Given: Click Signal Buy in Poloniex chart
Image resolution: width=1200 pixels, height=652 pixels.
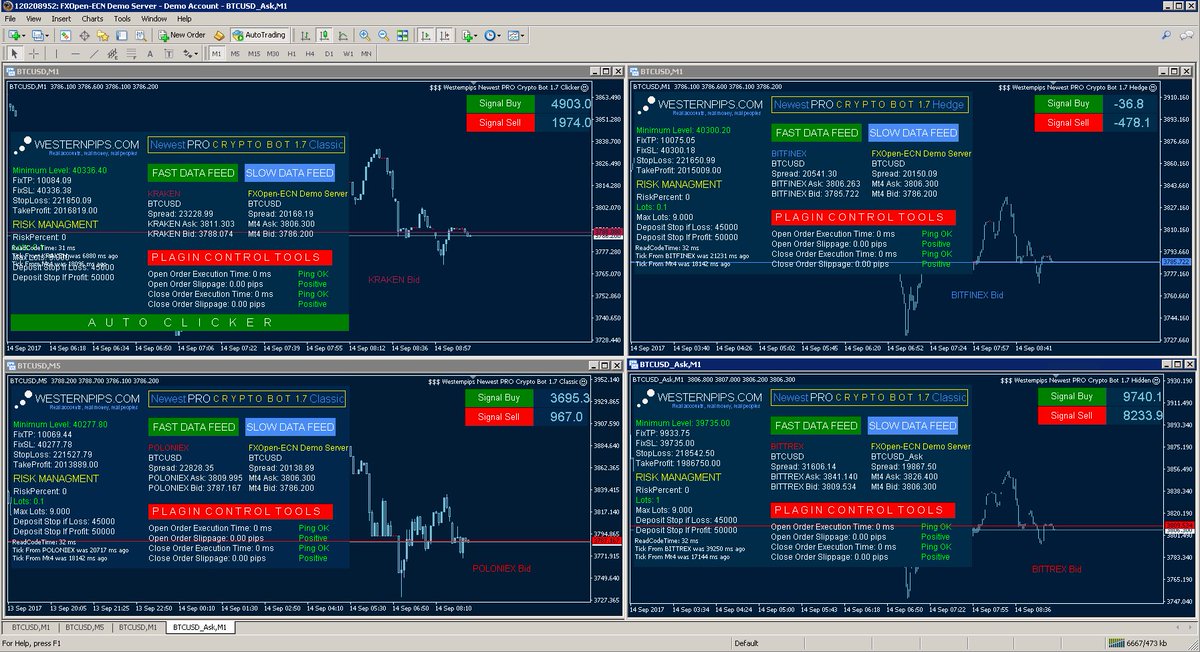Looking at the screenshot, I should (x=500, y=397).
